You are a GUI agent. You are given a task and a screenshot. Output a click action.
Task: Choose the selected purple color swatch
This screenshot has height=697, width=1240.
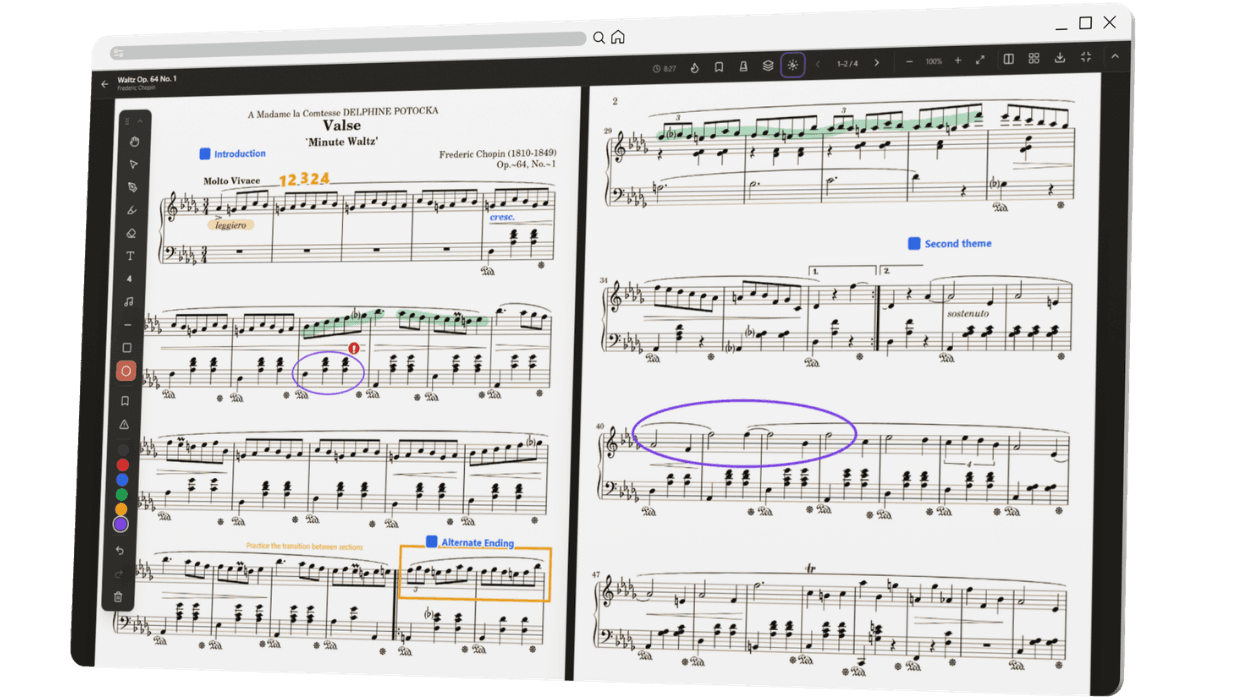pos(121,524)
